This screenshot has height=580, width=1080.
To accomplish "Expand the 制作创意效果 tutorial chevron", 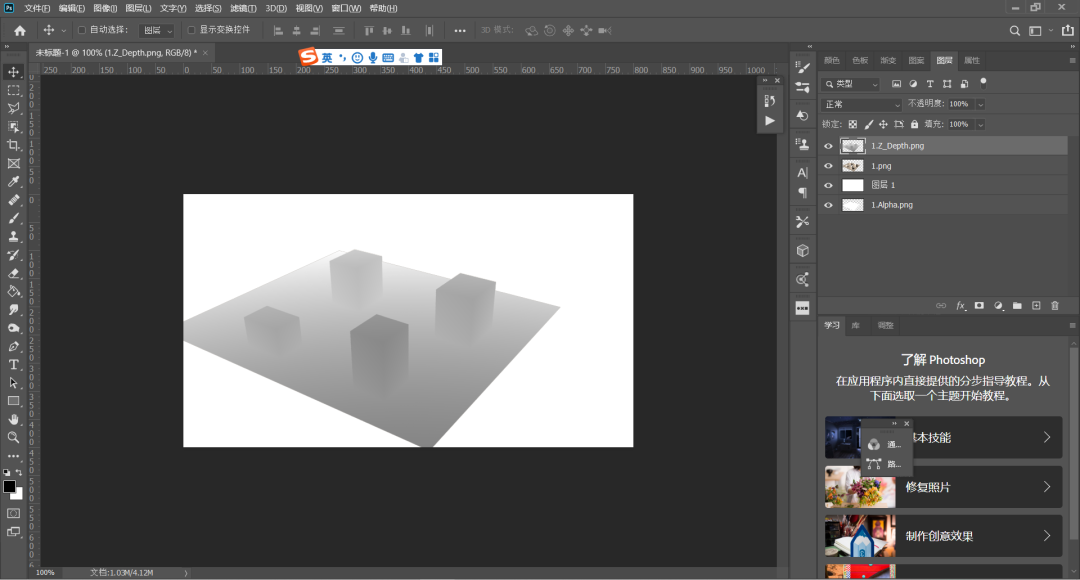I will pos(1047,536).
